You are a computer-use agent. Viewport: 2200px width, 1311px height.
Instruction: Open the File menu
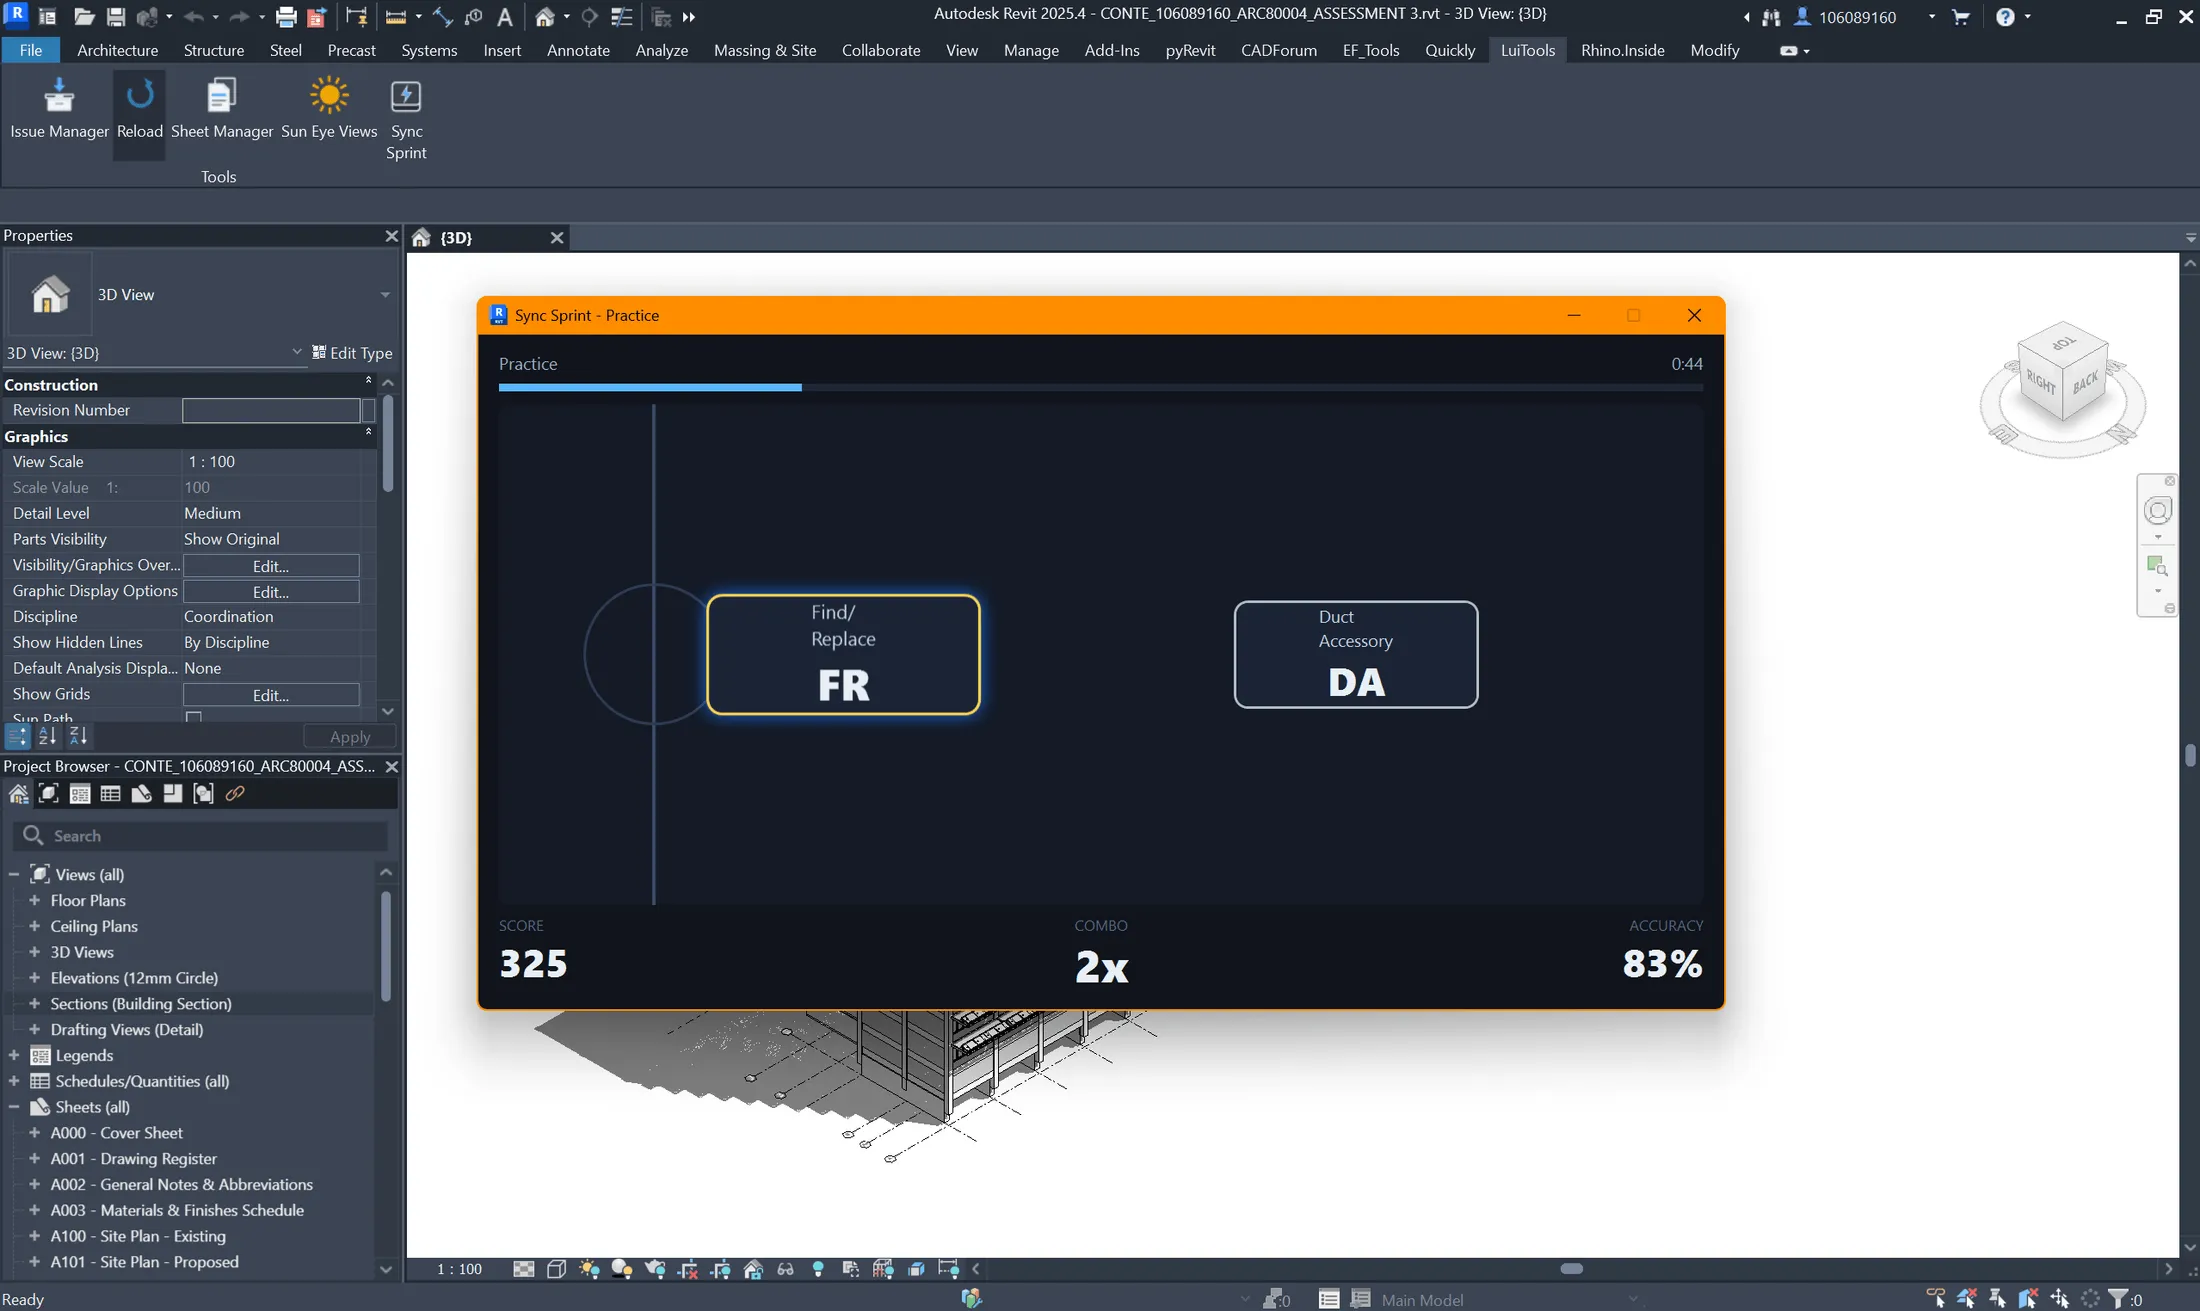pos(31,50)
